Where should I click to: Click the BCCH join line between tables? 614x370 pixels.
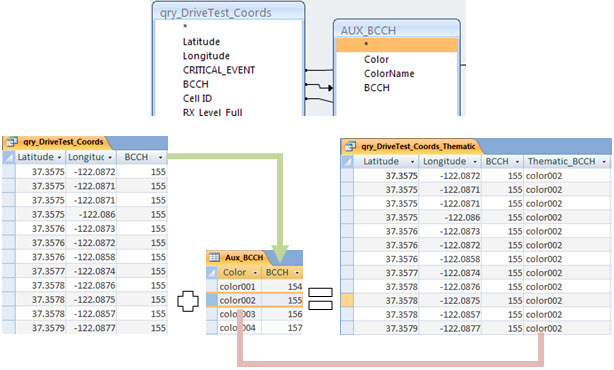(x=320, y=86)
